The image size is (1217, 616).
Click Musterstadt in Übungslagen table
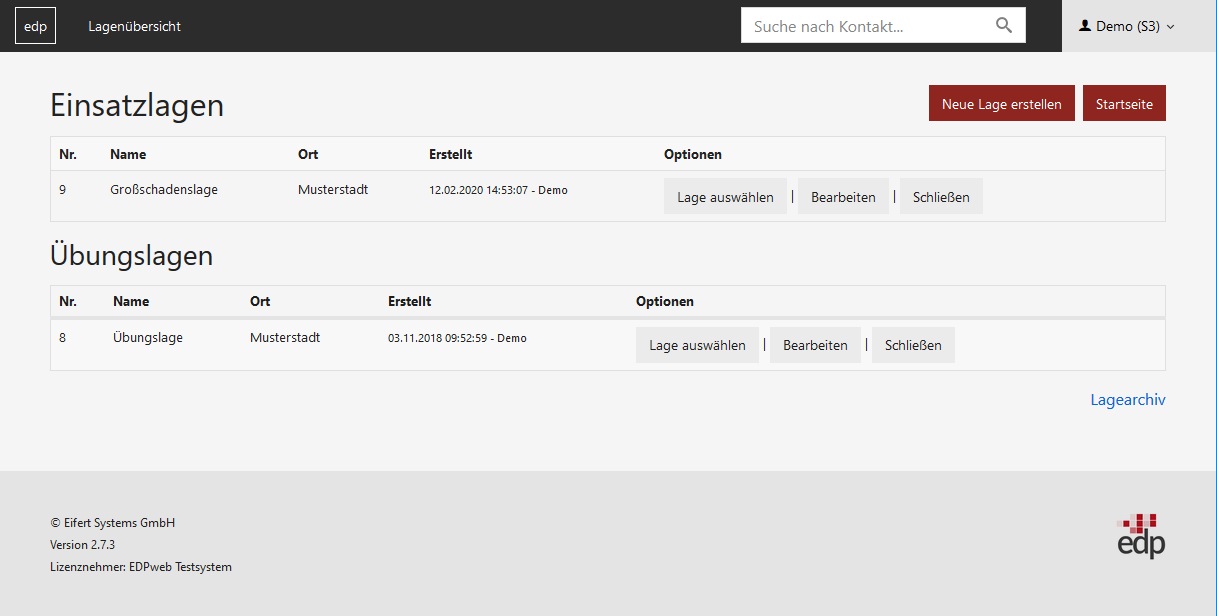285,337
